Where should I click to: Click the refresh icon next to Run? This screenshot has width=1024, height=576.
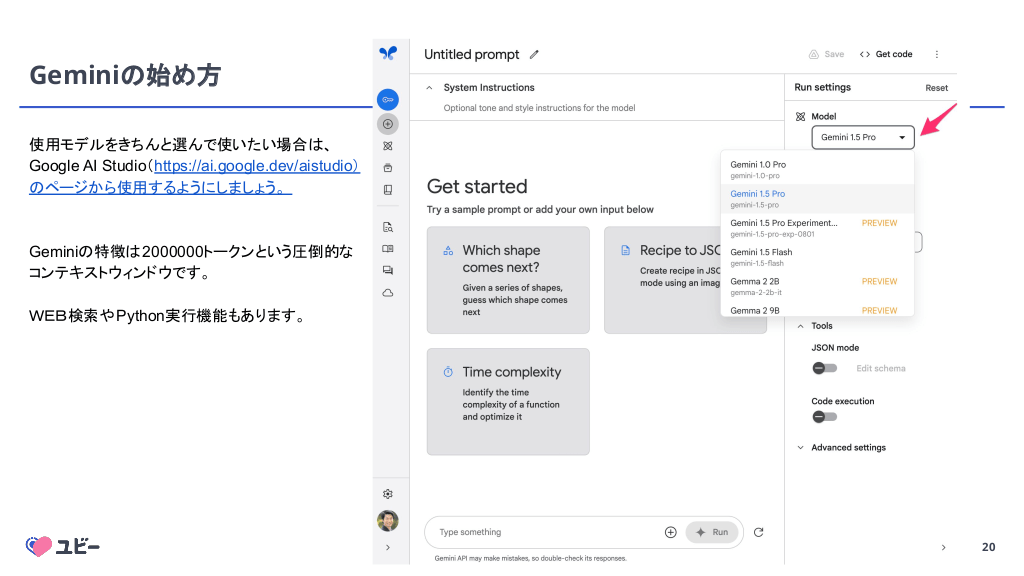(758, 532)
